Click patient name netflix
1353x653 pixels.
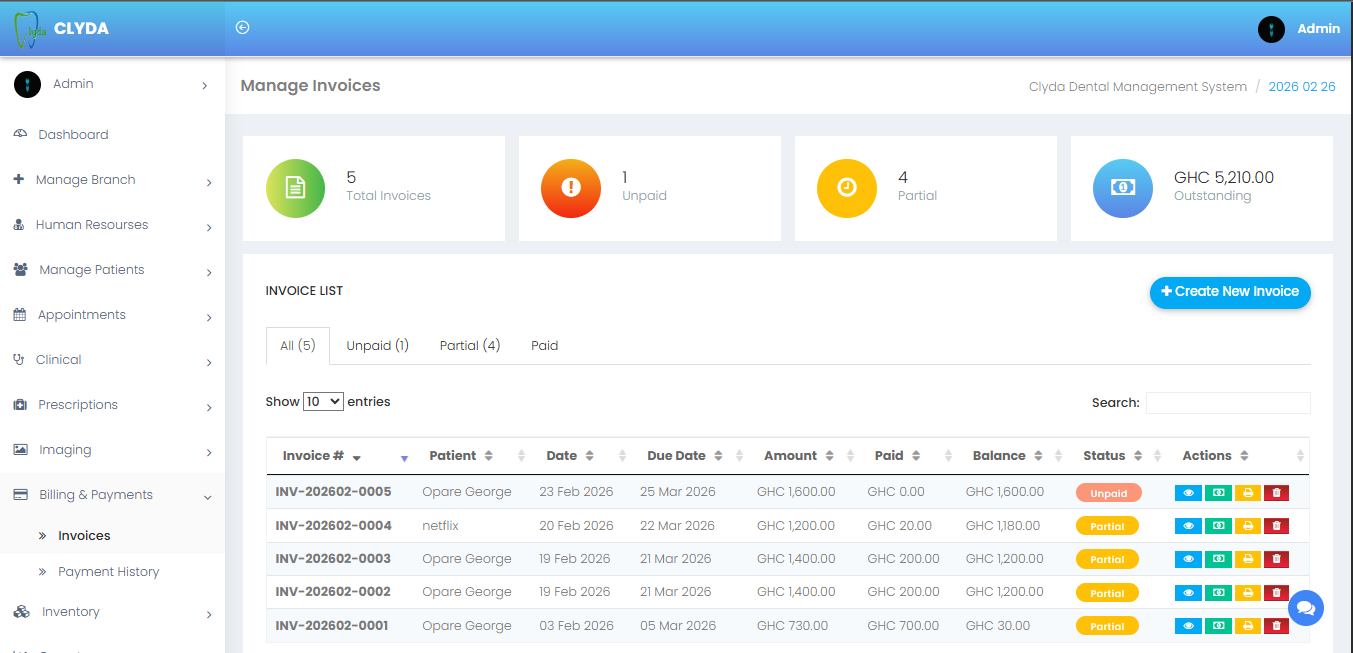click(x=440, y=526)
